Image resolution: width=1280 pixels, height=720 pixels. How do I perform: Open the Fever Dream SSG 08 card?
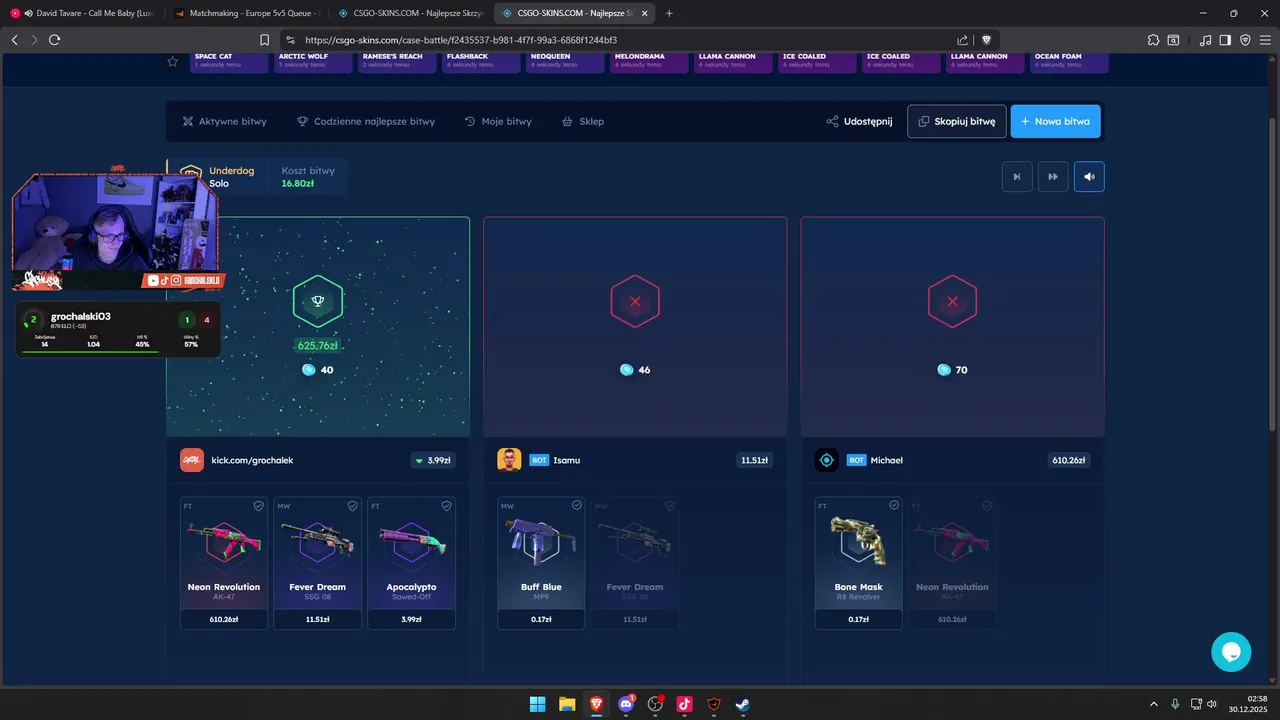click(x=317, y=563)
